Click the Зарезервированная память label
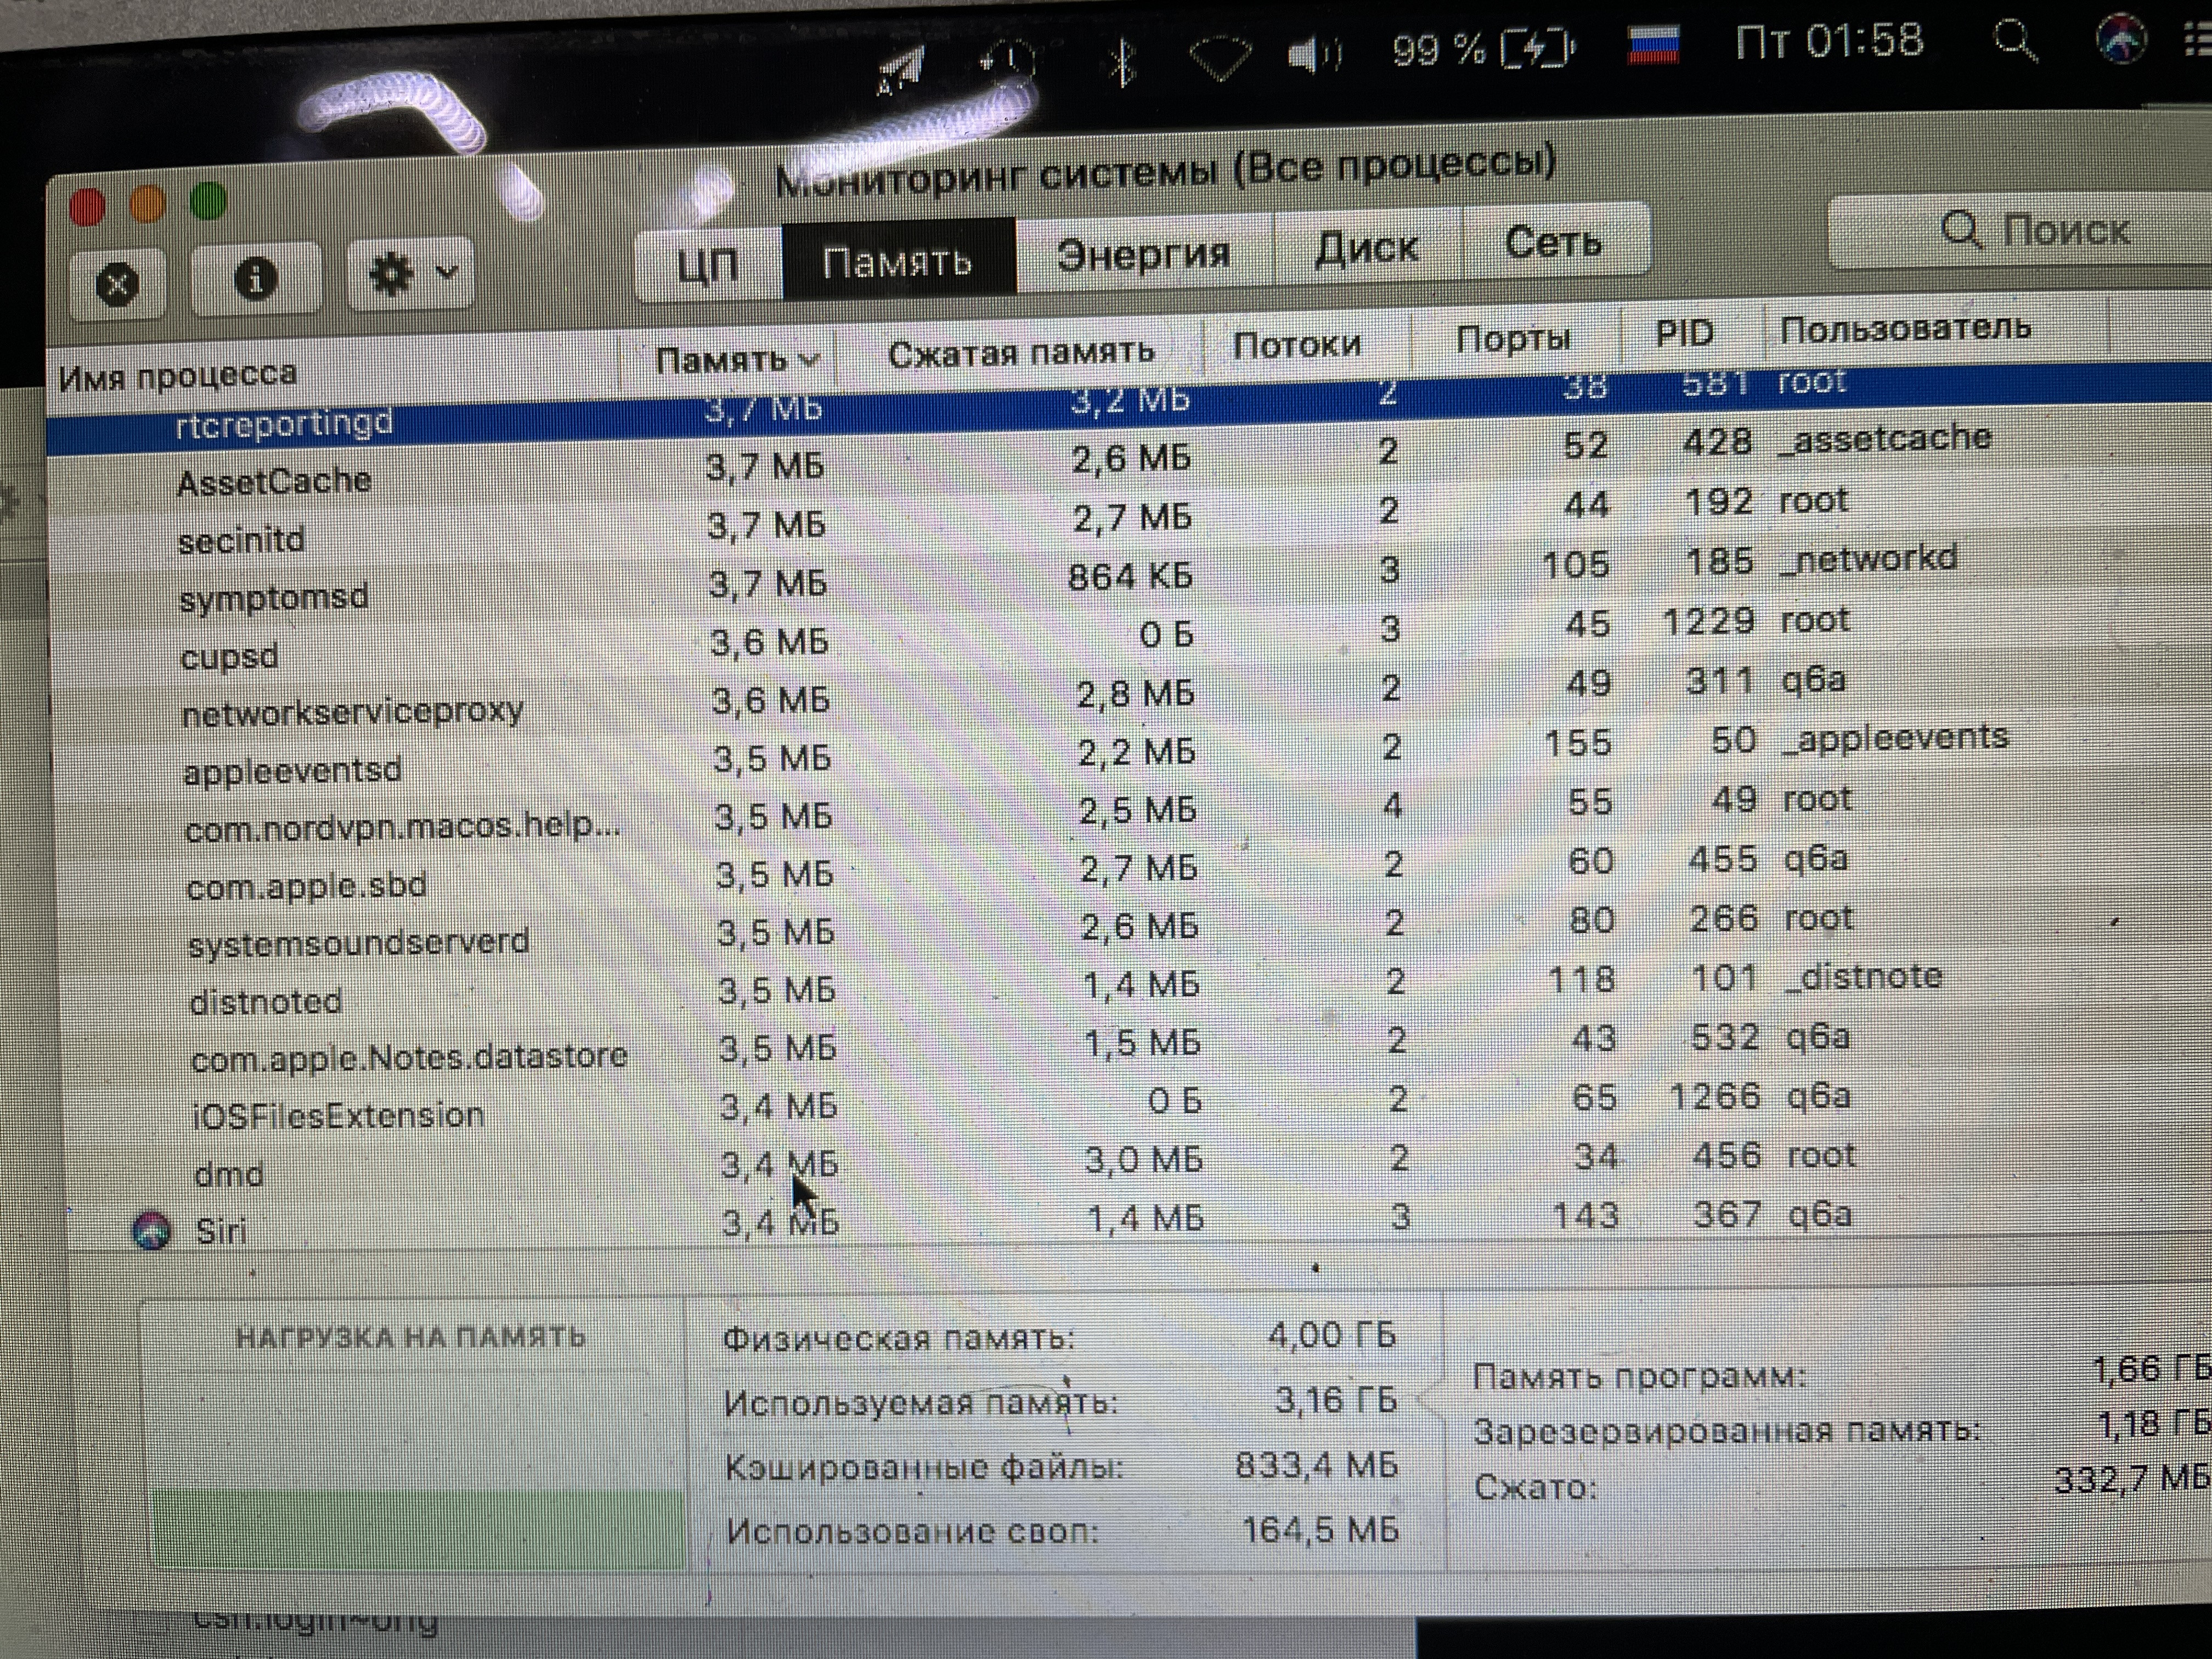Viewport: 2212px width, 1659px height. tap(1727, 1431)
